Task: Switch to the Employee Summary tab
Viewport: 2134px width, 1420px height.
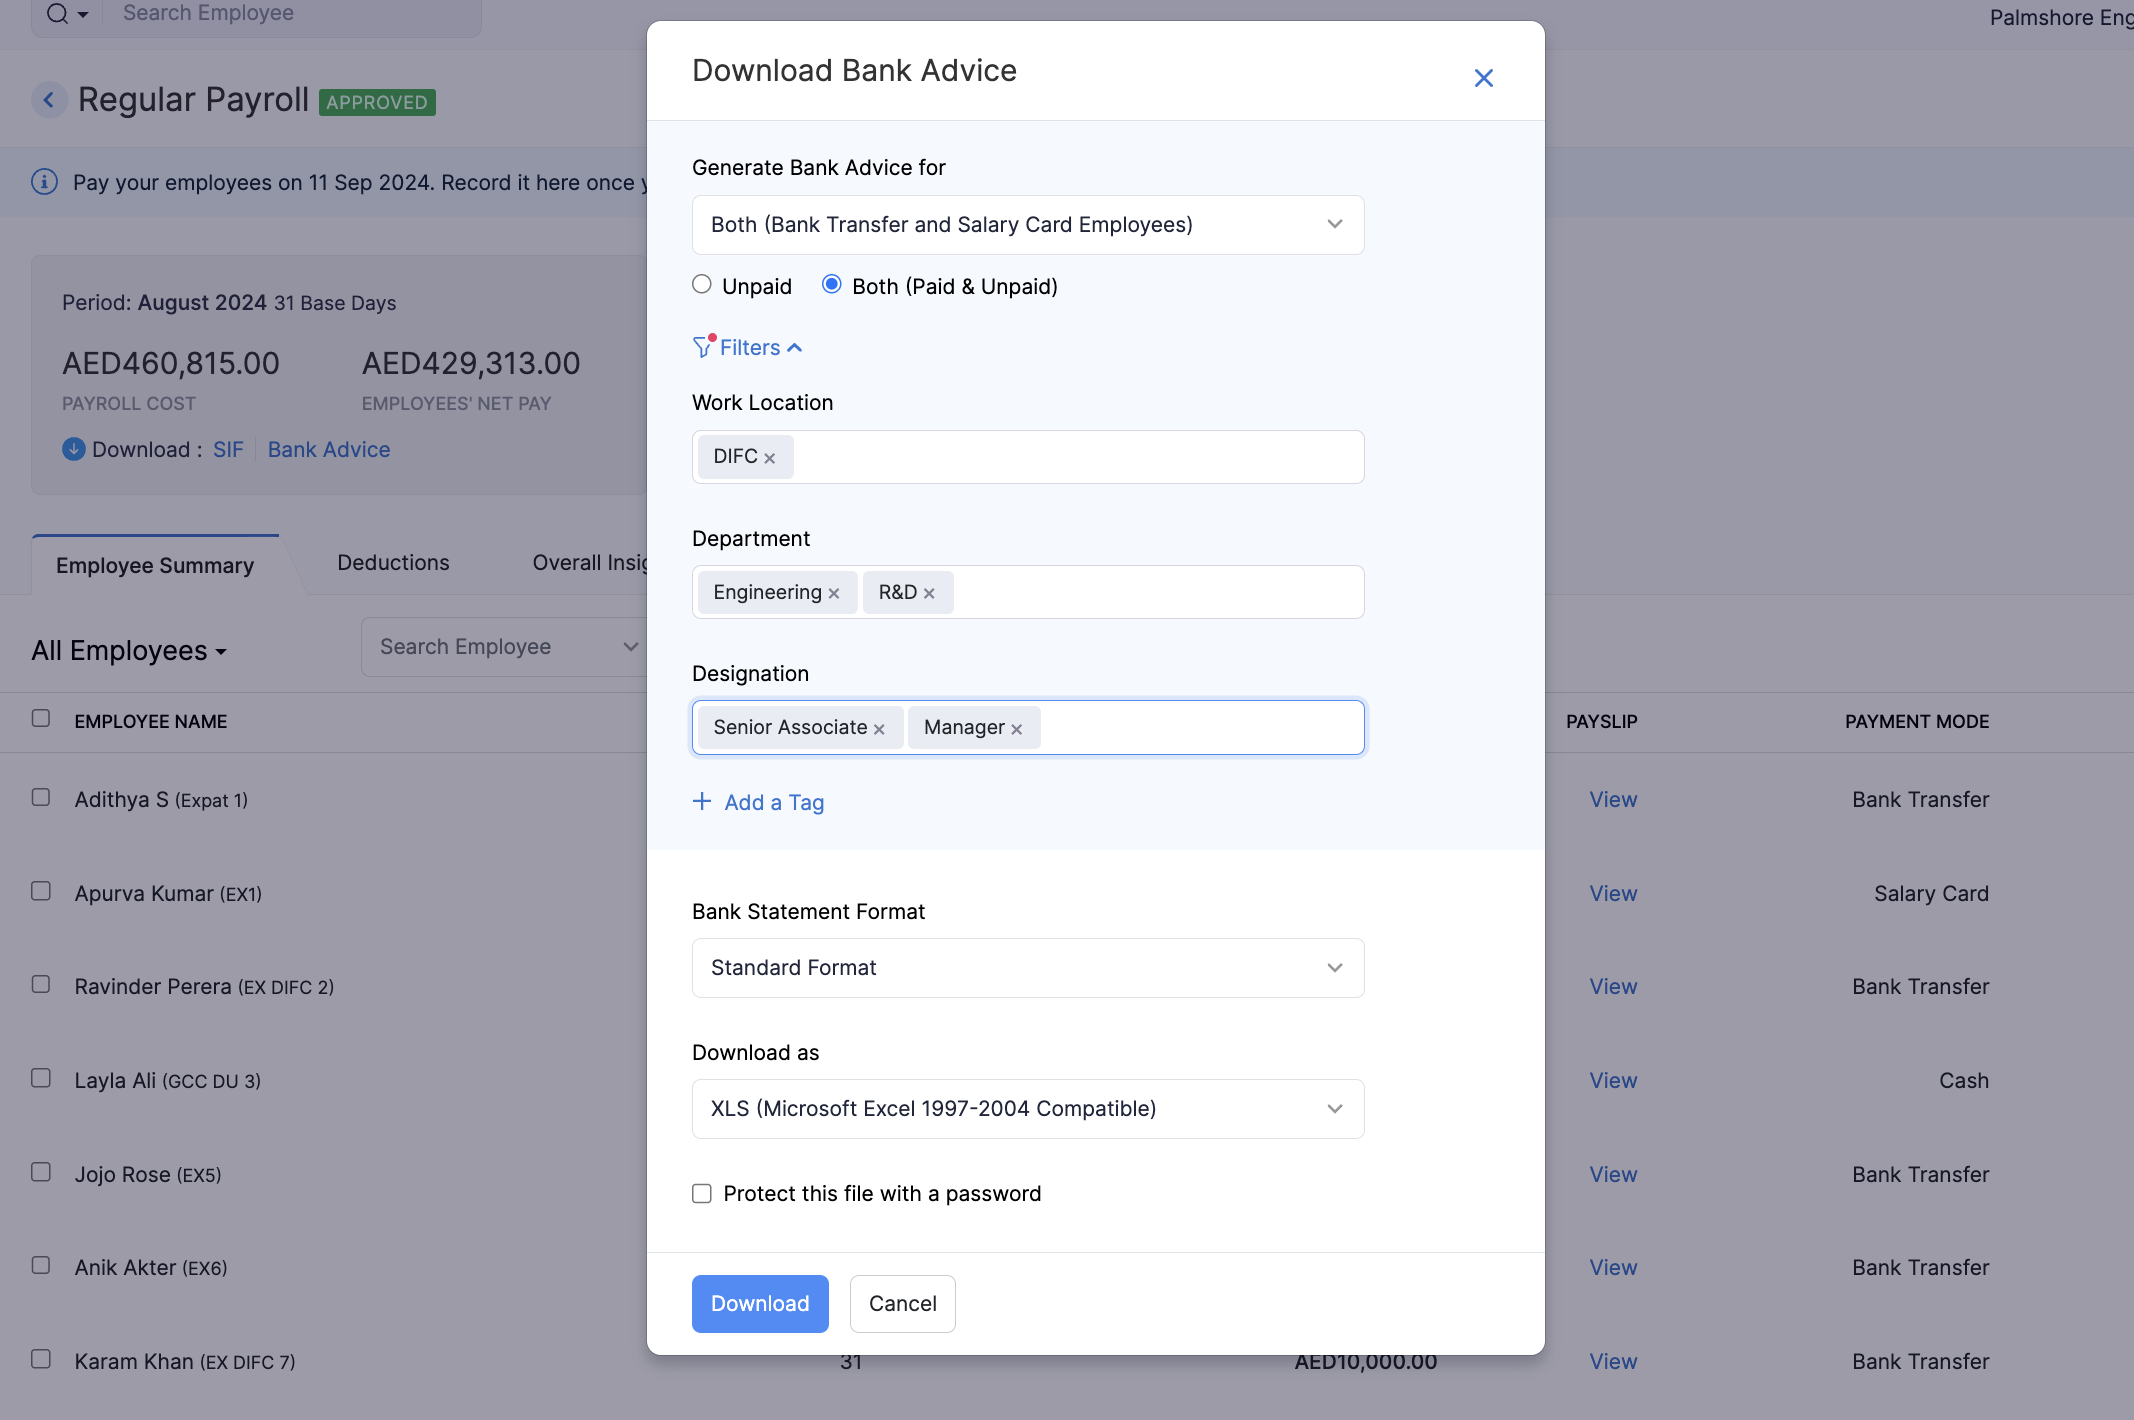Action: pyautogui.click(x=155, y=565)
